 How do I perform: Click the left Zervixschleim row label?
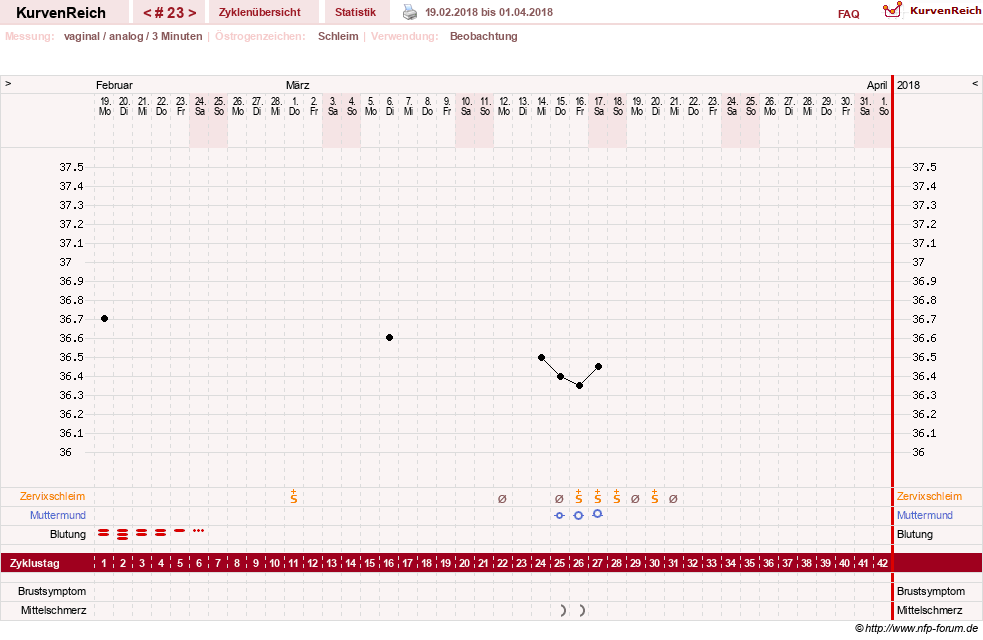point(53,496)
